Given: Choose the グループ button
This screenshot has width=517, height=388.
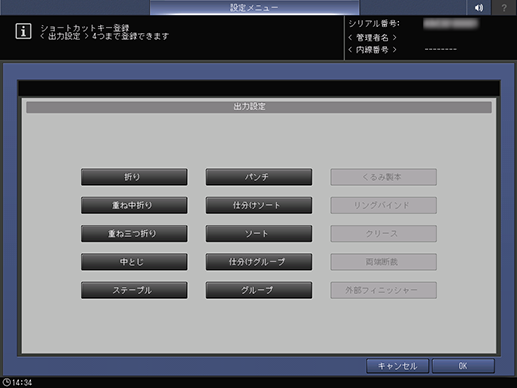Looking at the screenshot, I should [x=259, y=290].
